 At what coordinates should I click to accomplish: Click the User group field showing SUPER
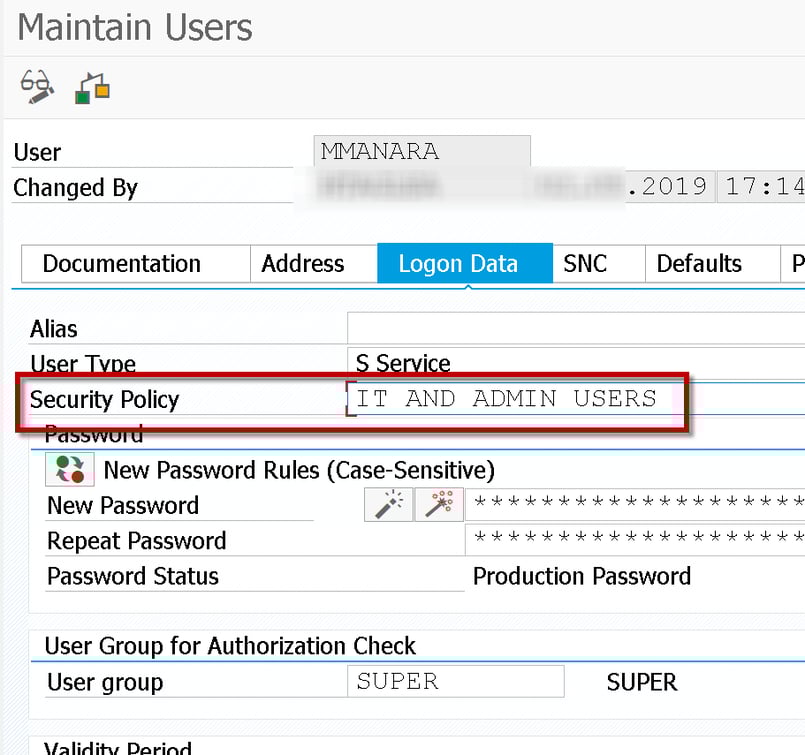coord(455,680)
